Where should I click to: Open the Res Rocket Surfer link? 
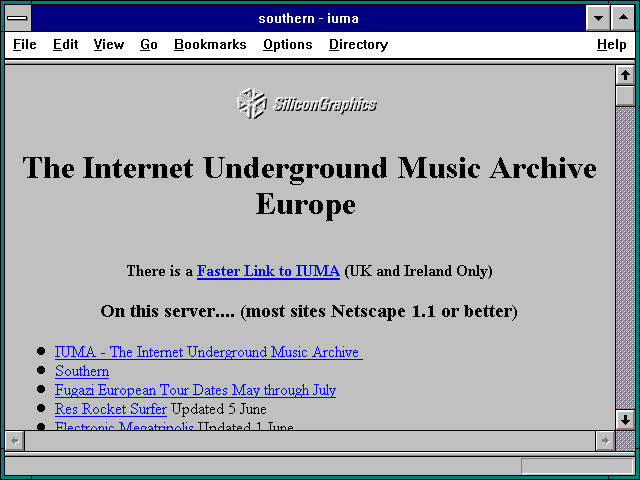coord(111,409)
